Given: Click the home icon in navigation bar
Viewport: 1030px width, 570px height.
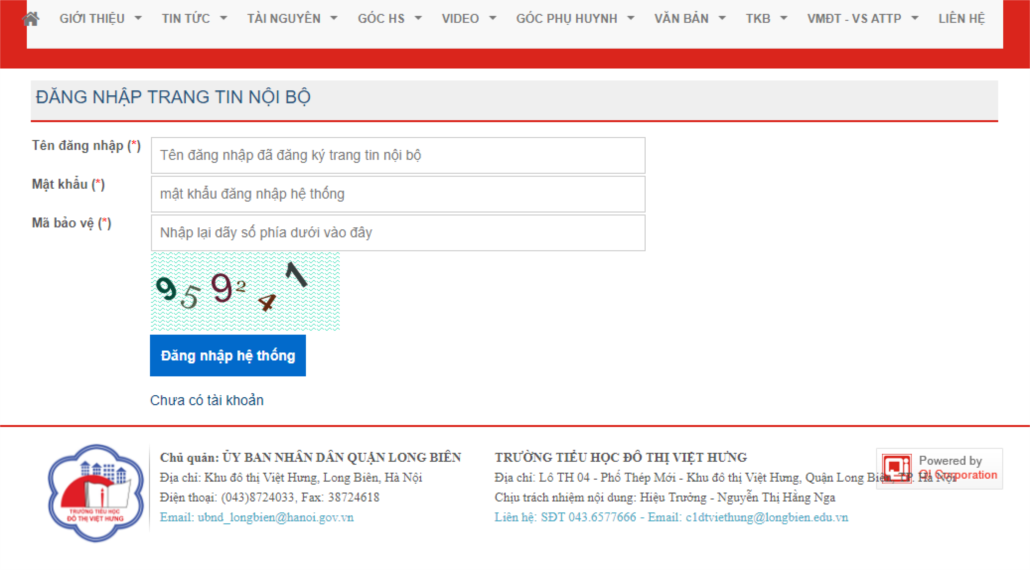Looking at the screenshot, I should pyautogui.click(x=31, y=18).
